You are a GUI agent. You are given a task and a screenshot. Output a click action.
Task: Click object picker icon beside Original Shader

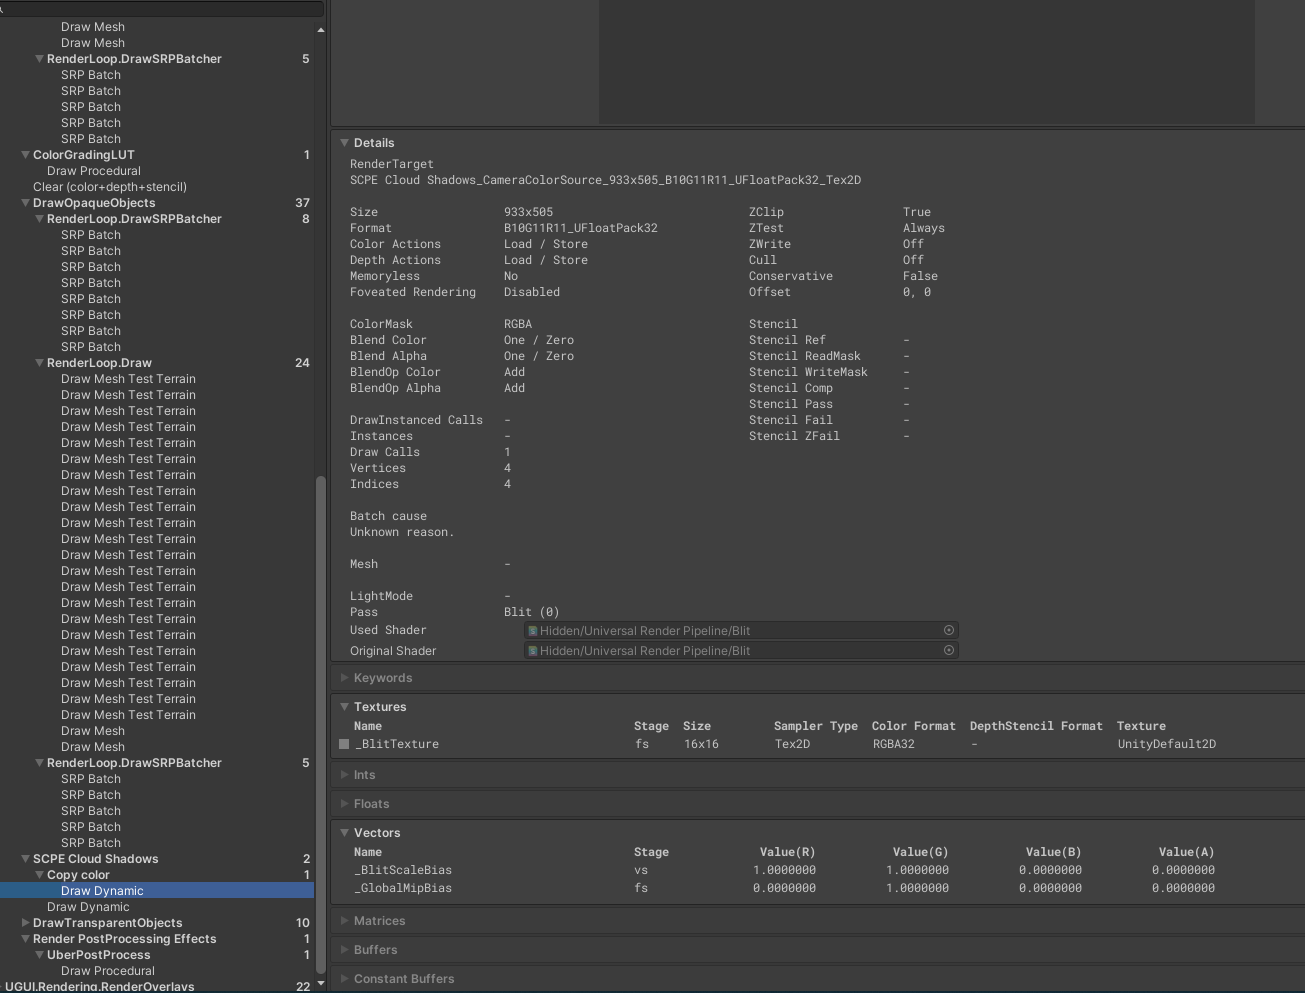tap(948, 650)
